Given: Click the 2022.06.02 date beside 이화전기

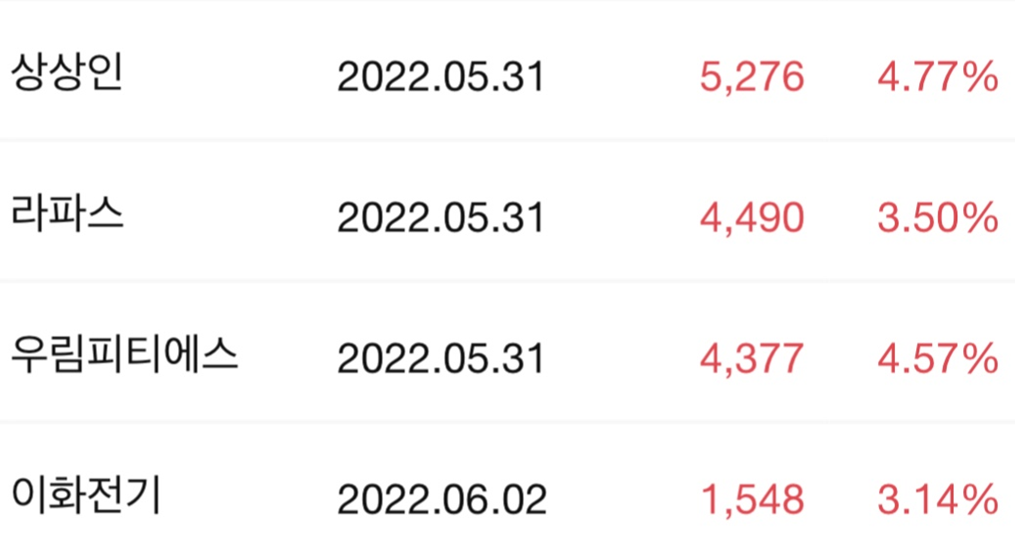Looking at the screenshot, I should 441,498.
